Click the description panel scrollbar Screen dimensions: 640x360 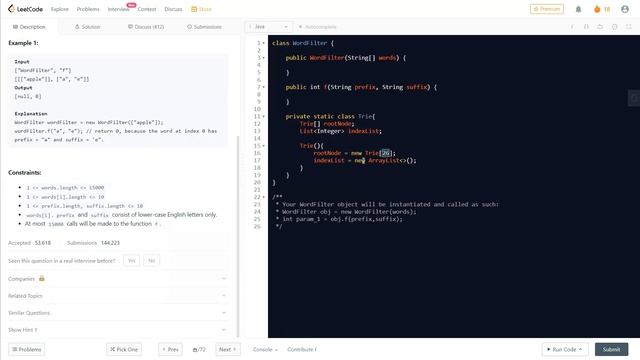[238, 237]
